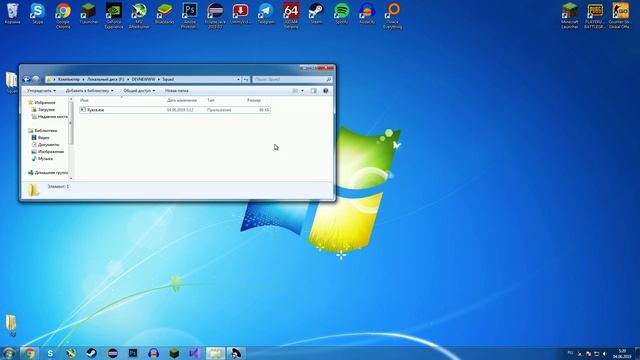Viewport: 640px width, 360px height.
Task: Change the view using the view icon
Action: [x=295, y=91]
